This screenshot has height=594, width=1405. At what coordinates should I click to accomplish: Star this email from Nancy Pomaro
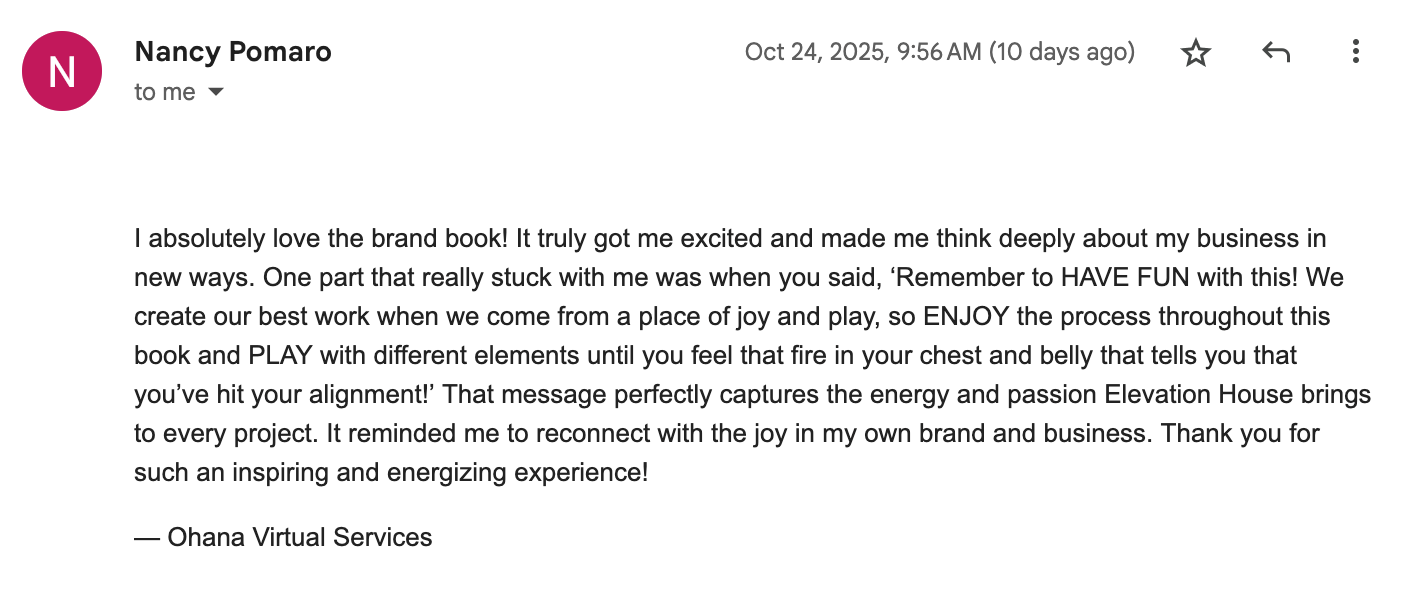1195,52
